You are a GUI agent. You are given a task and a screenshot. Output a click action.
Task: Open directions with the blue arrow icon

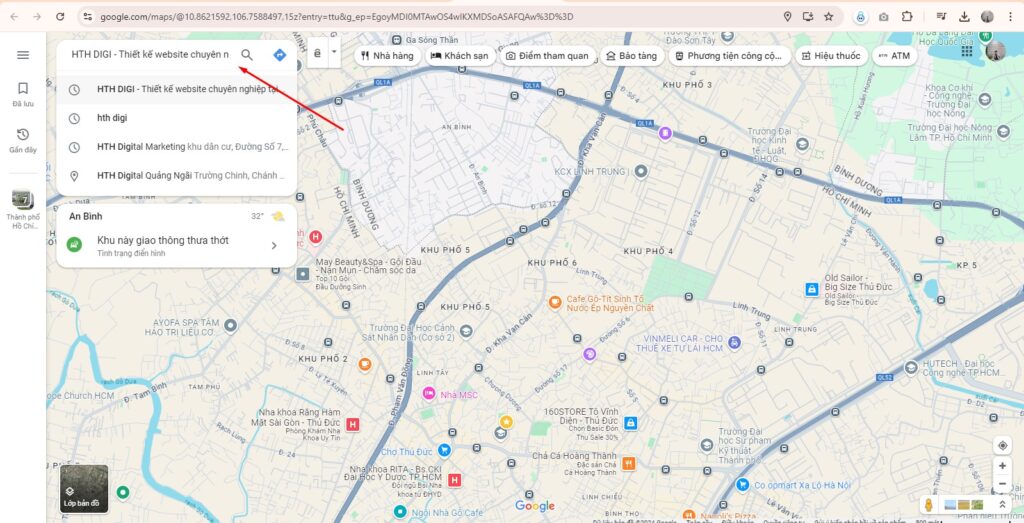(x=280, y=55)
